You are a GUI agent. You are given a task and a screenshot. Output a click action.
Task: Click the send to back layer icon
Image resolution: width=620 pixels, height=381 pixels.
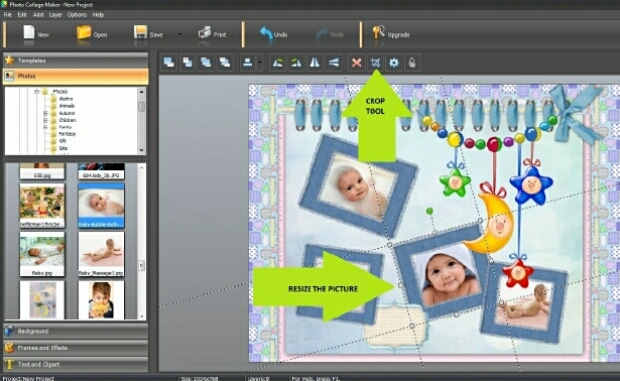(x=225, y=62)
